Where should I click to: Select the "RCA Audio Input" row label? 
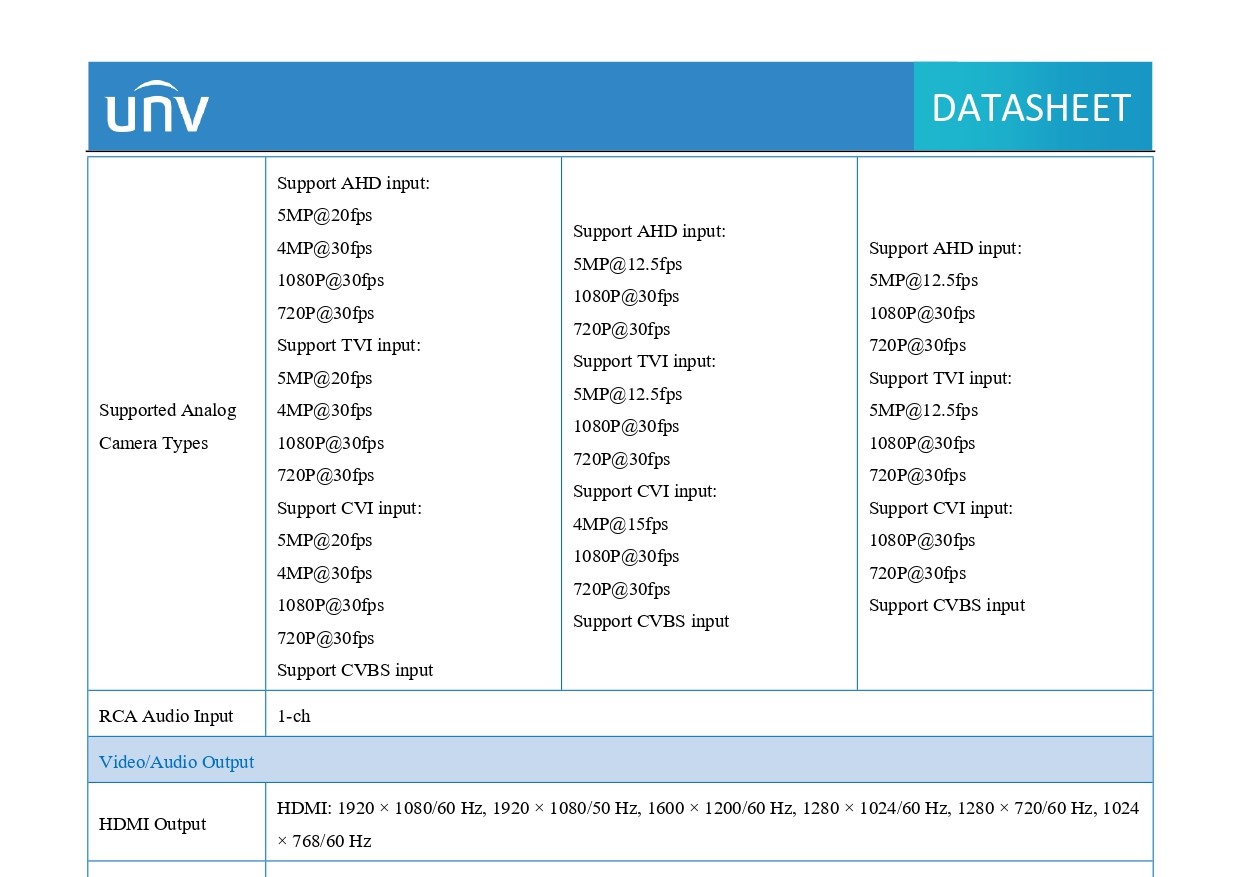[x=166, y=716]
